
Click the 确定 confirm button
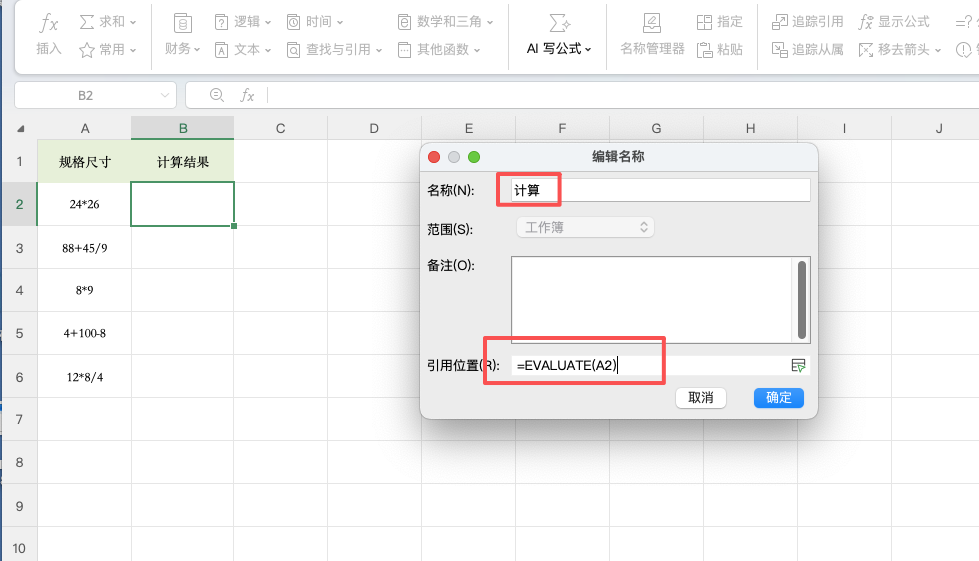pyautogui.click(x=779, y=398)
